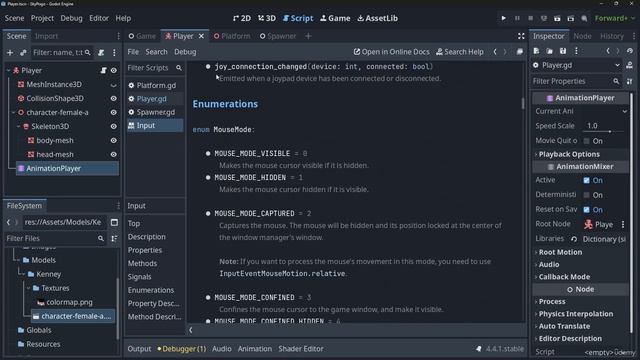640x360 pixels.
Task: Stop the running project
Action: click(531, 18)
